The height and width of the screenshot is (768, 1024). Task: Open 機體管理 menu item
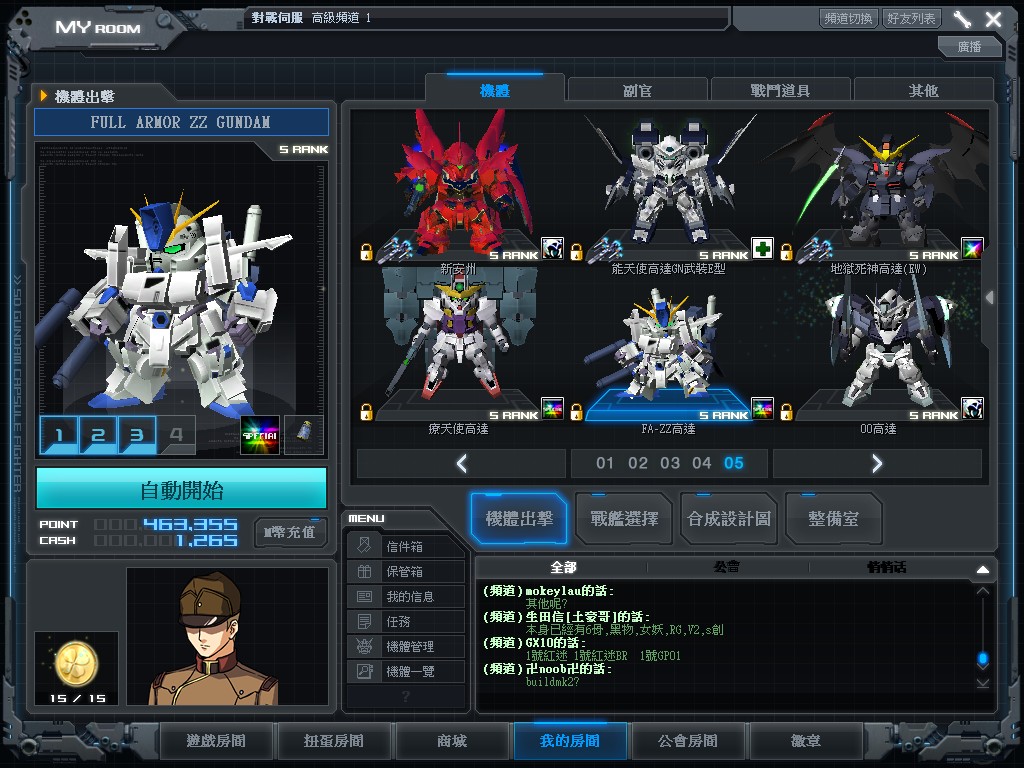coord(406,647)
